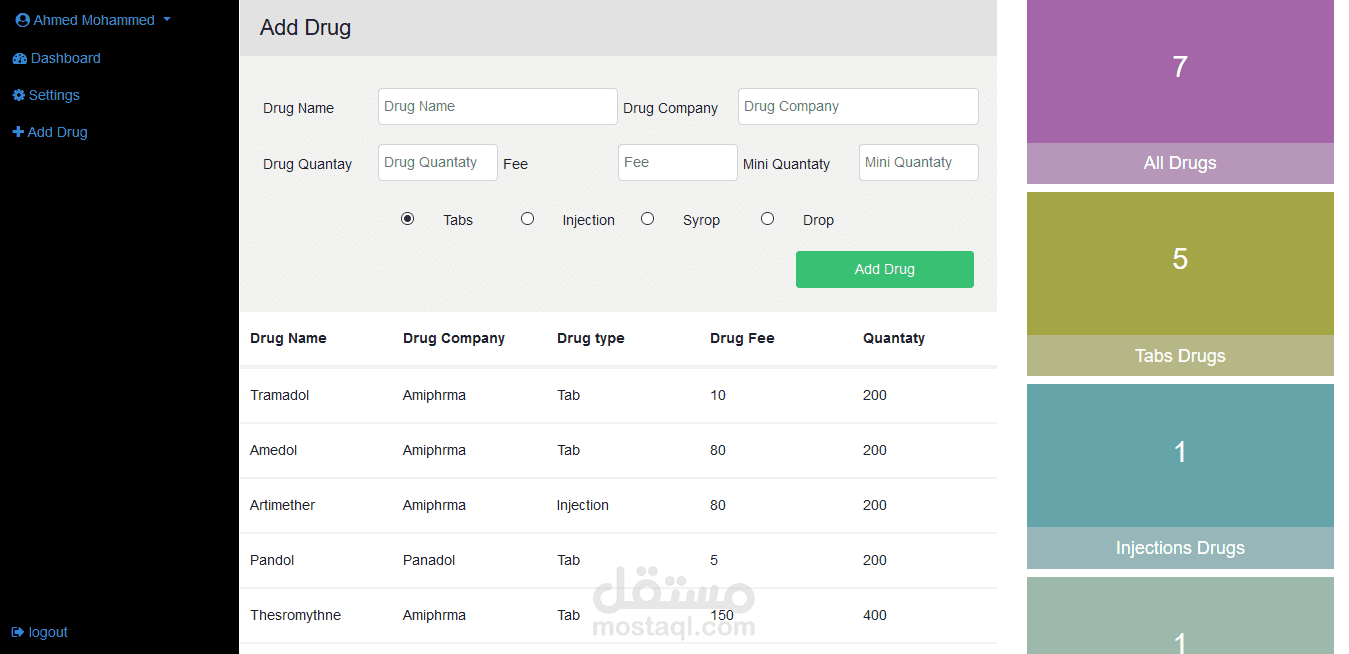Click the Add Drug panel heading
The image size is (1349, 654).
pos(305,27)
